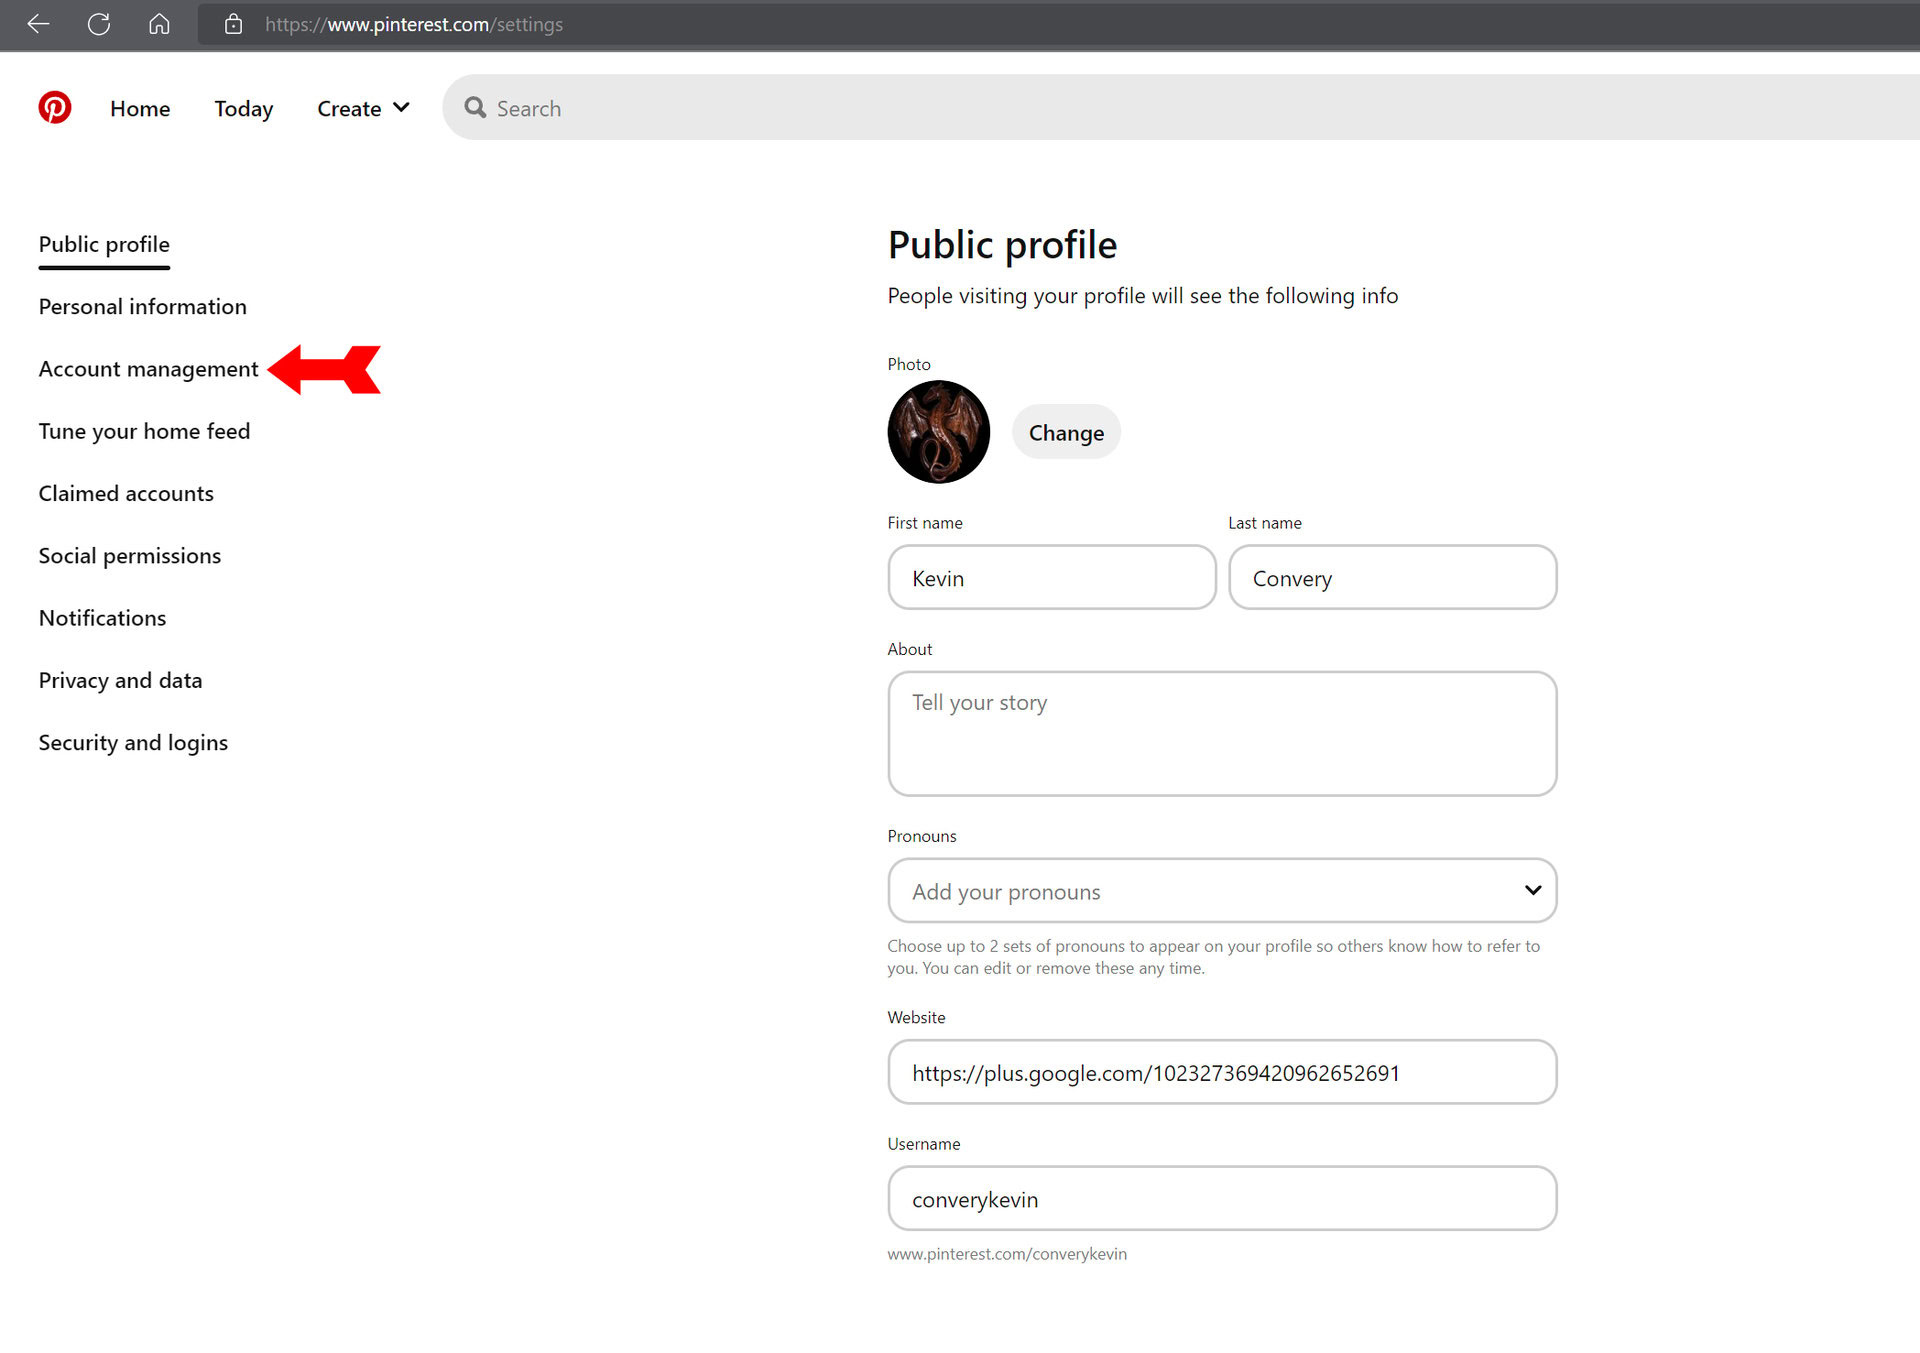Click the Website URL field
Screen dimensions: 1920x1353
[1221, 1072]
